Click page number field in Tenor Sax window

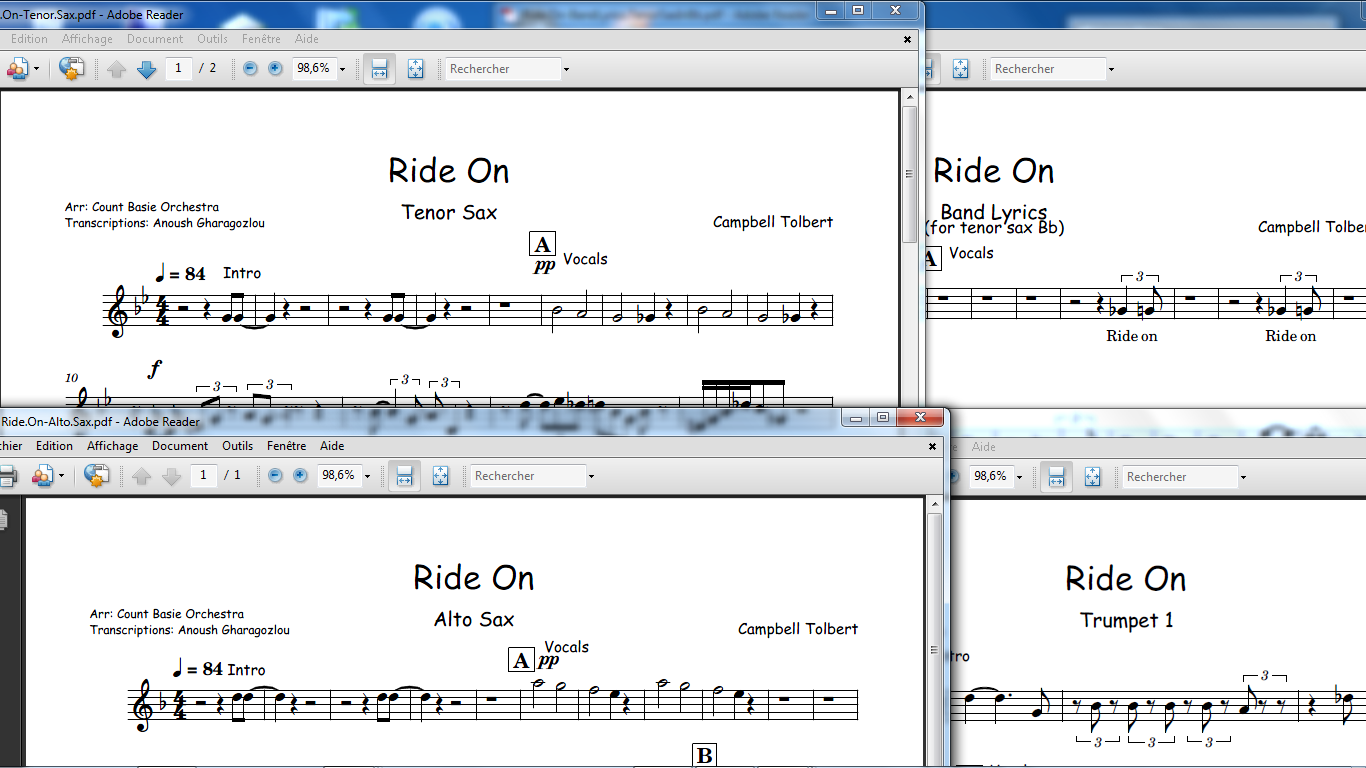pos(179,69)
